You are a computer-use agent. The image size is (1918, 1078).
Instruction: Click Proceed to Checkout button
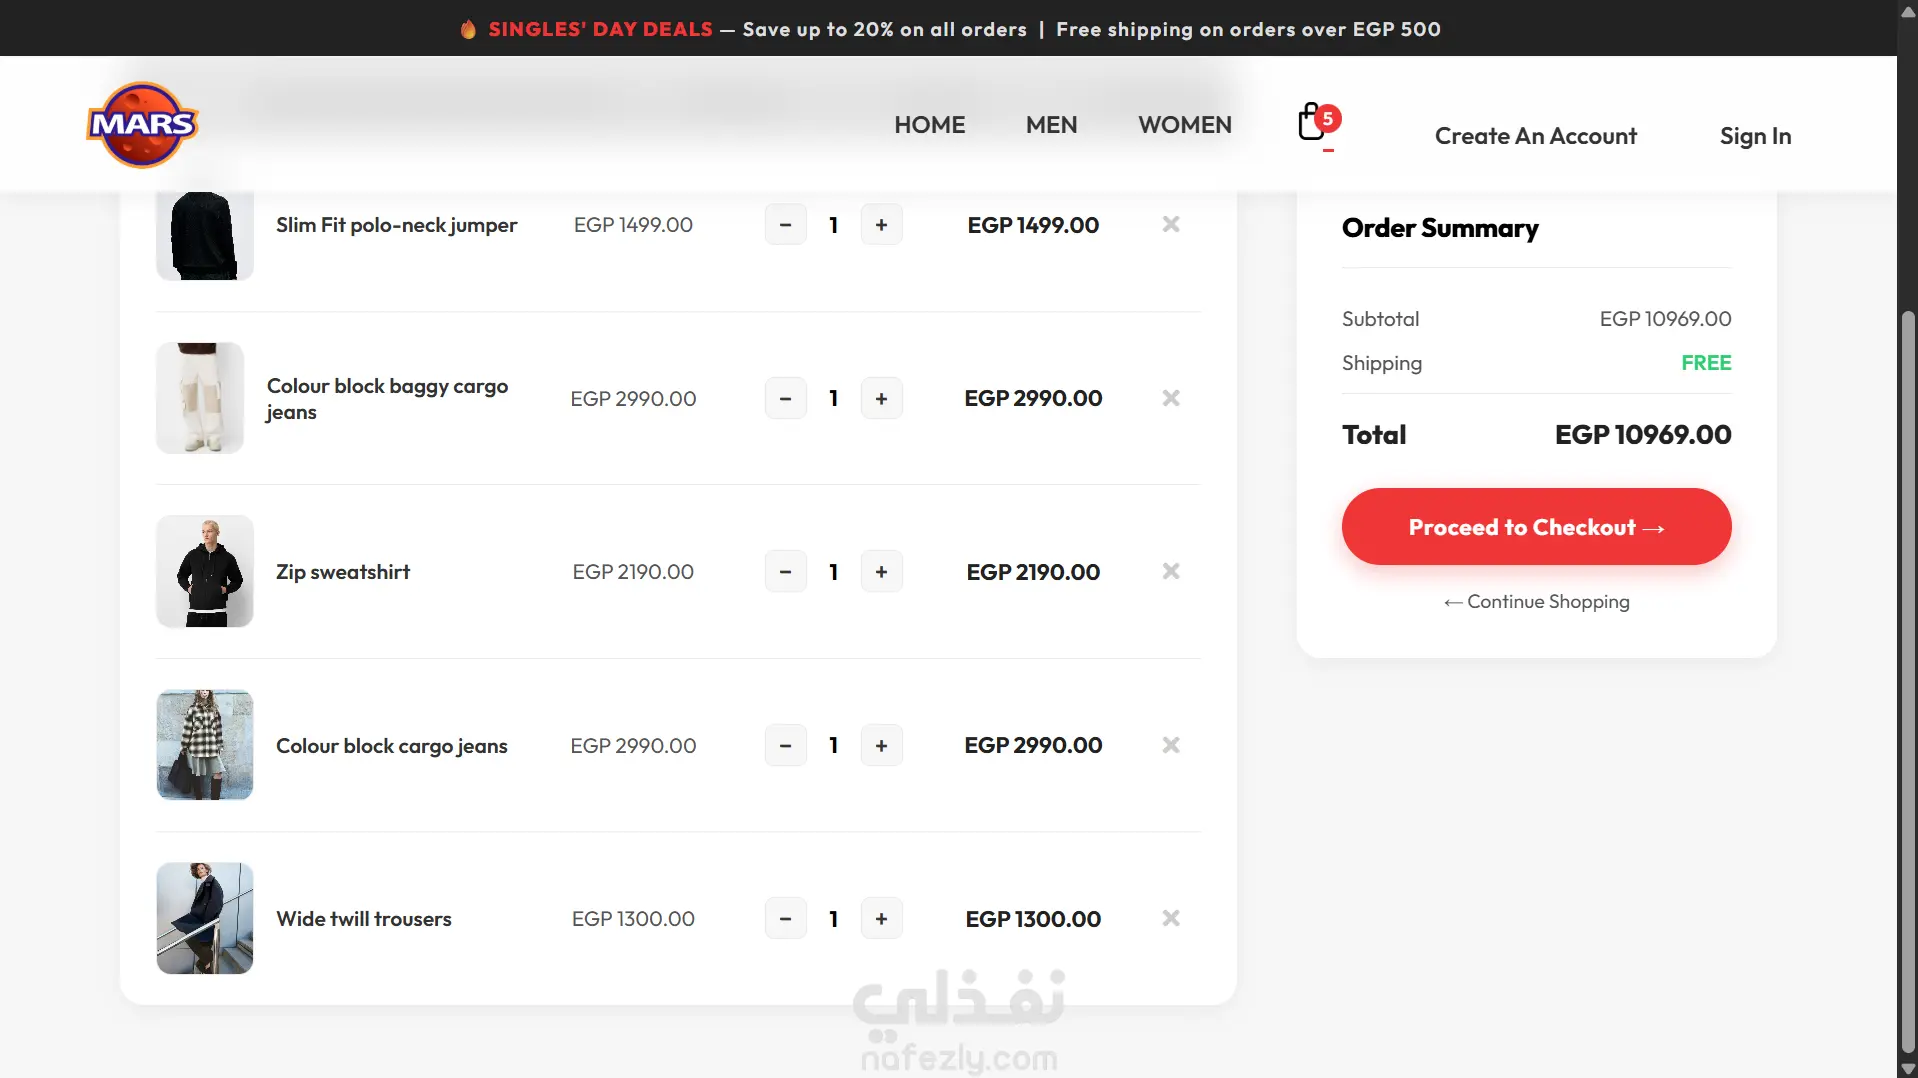tap(1536, 527)
